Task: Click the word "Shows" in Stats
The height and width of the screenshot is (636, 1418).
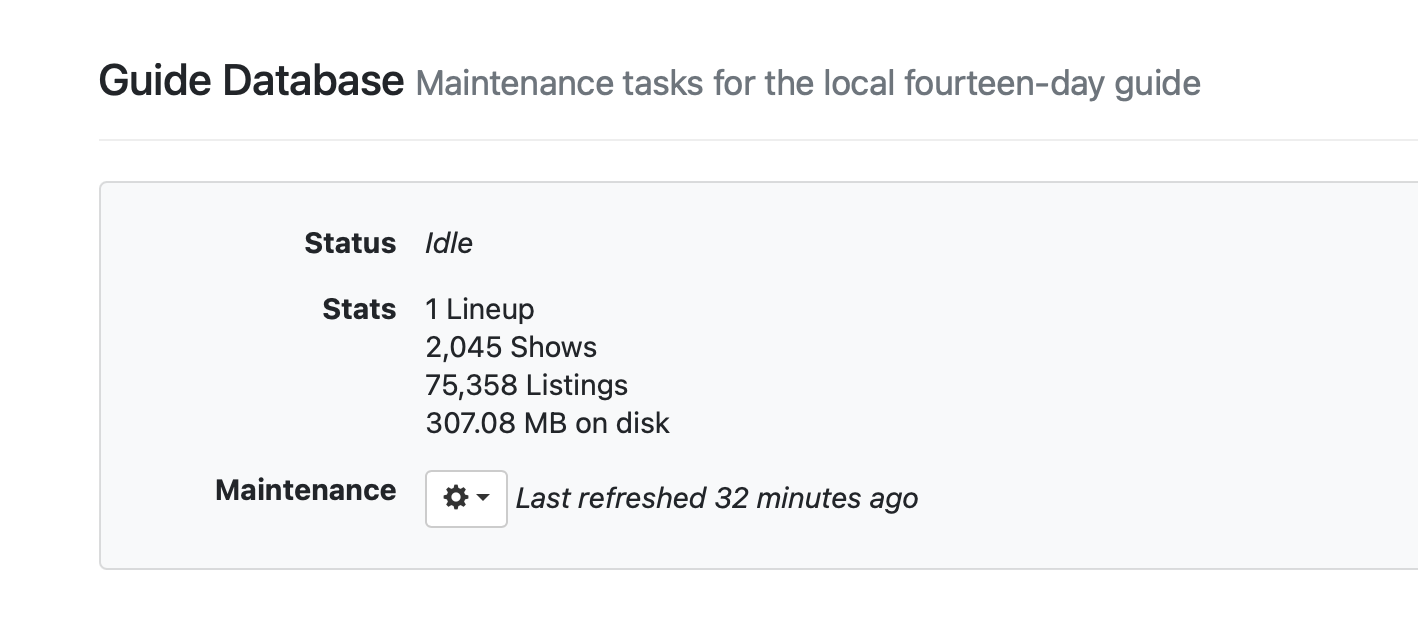Action: pos(553,347)
